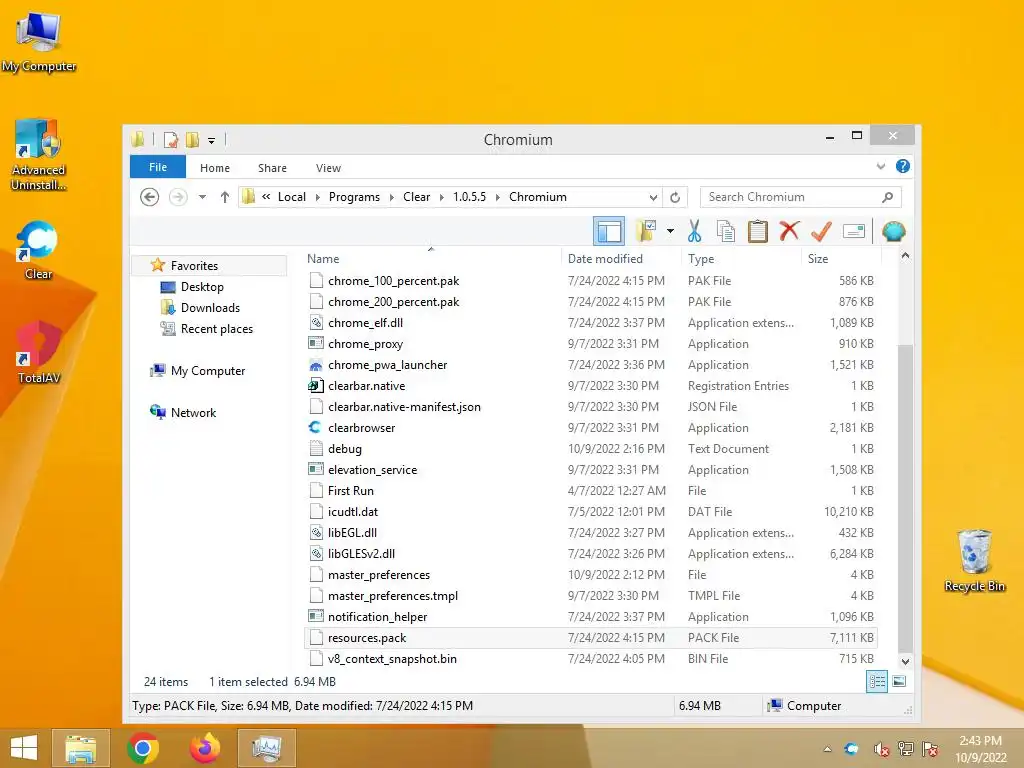Select resources.pack file row
1024x768 pixels.
590,637
